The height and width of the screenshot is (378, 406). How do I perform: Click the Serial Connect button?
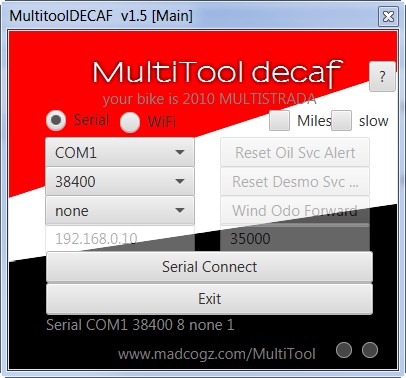click(x=209, y=267)
